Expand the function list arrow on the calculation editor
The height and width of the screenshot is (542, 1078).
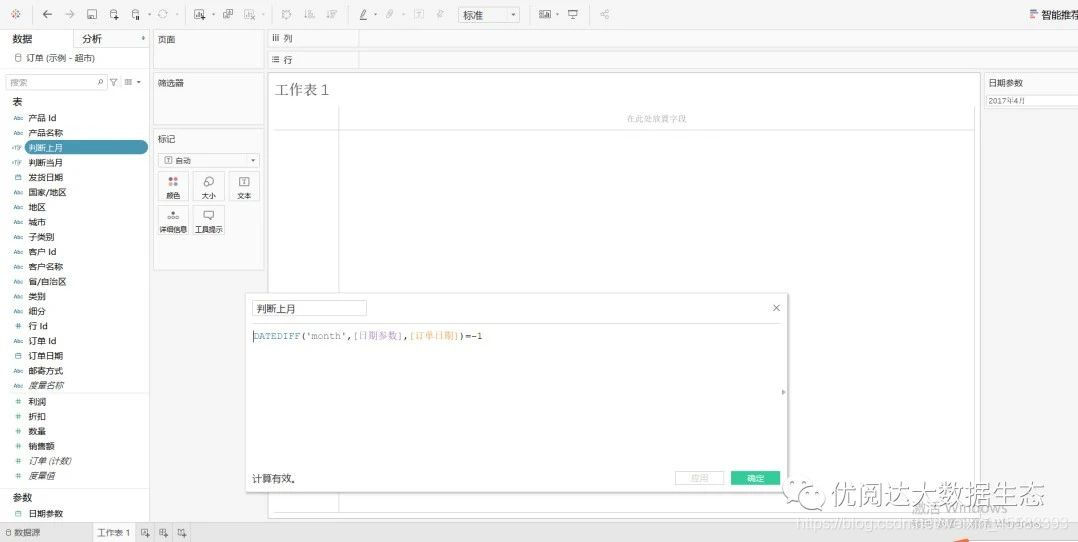[x=783, y=392]
